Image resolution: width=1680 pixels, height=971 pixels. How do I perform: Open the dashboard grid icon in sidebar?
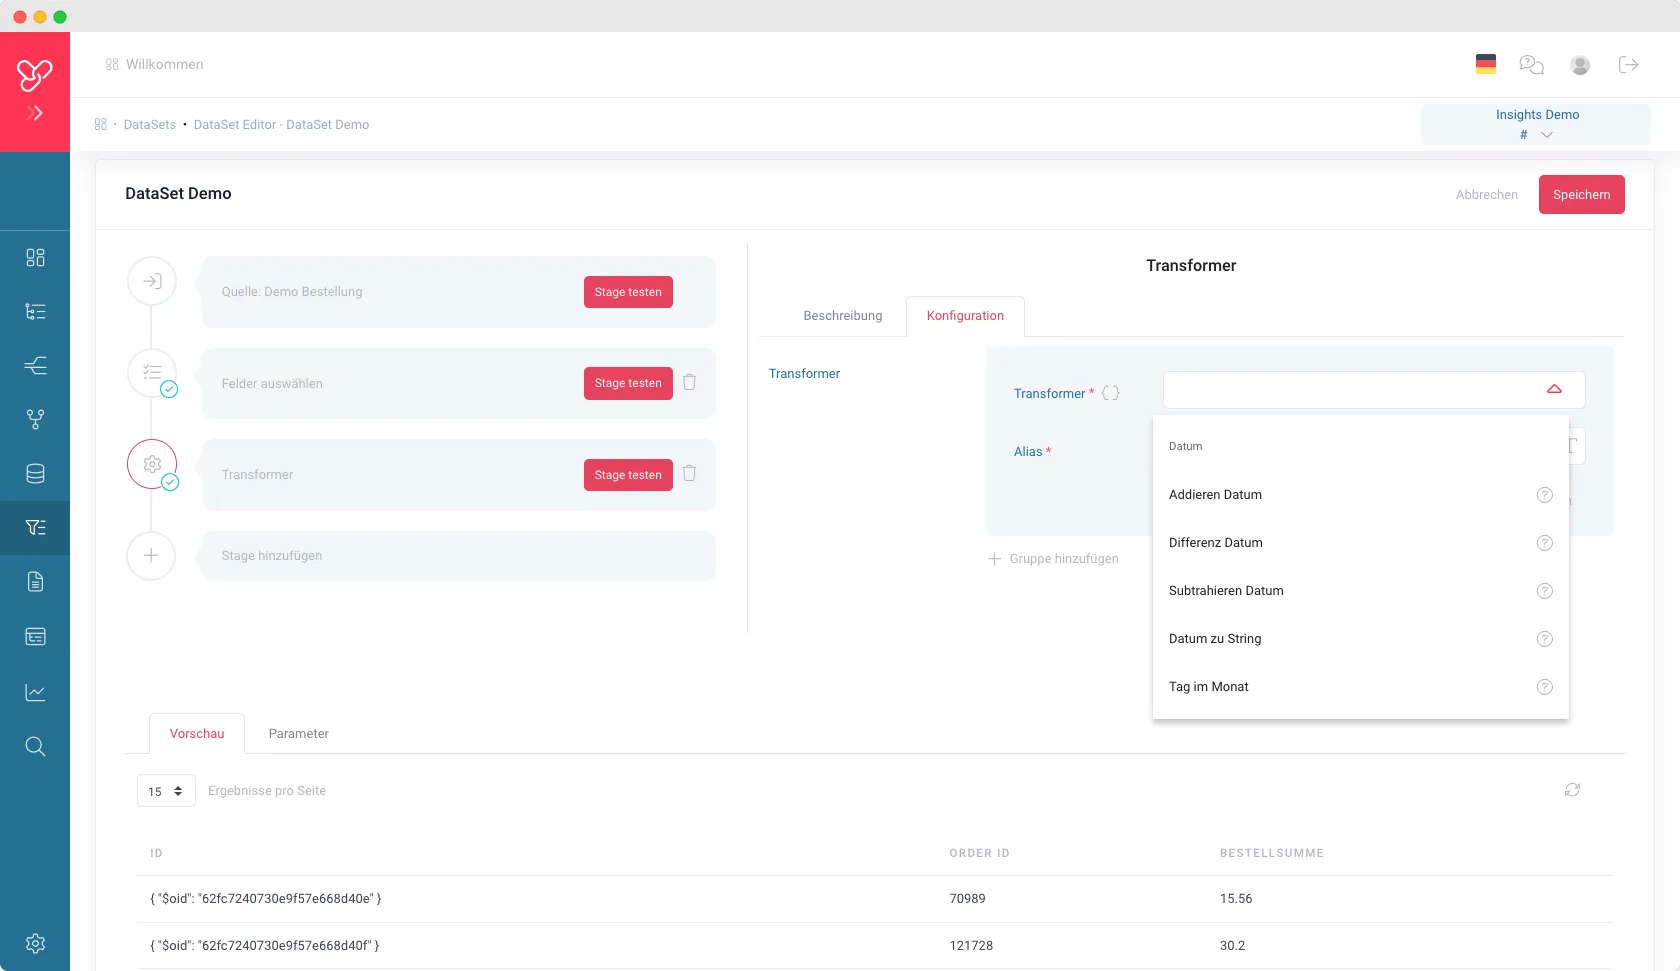pyautogui.click(x=35, y=257)
